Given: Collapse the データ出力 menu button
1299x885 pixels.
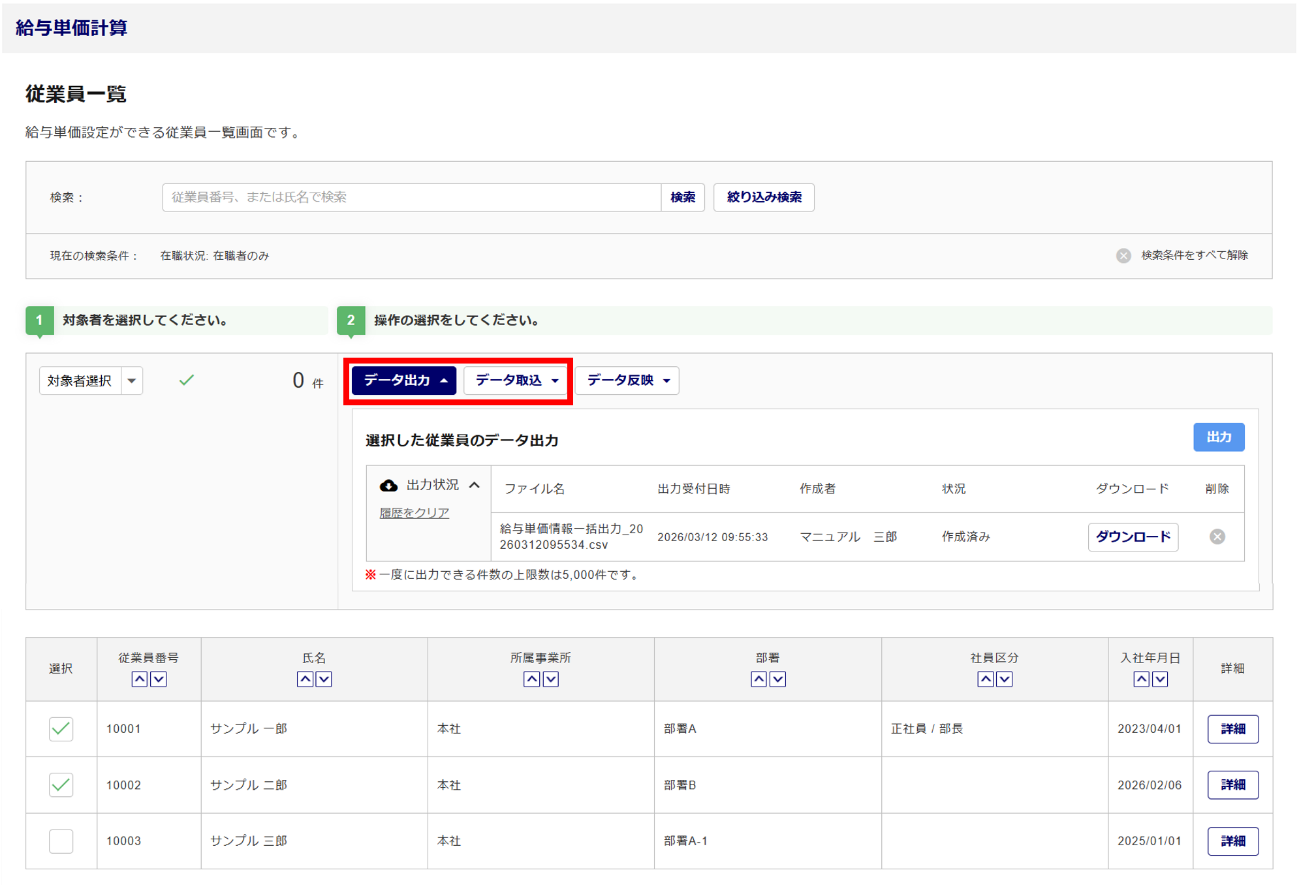Looking at the screenshot, I should click(x=404, y=381).
